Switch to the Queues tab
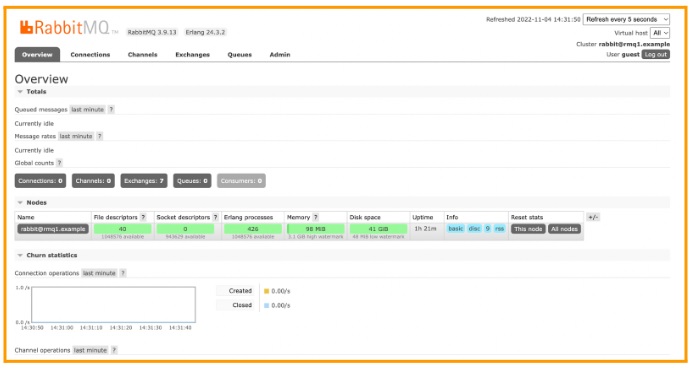 point(240,55)
